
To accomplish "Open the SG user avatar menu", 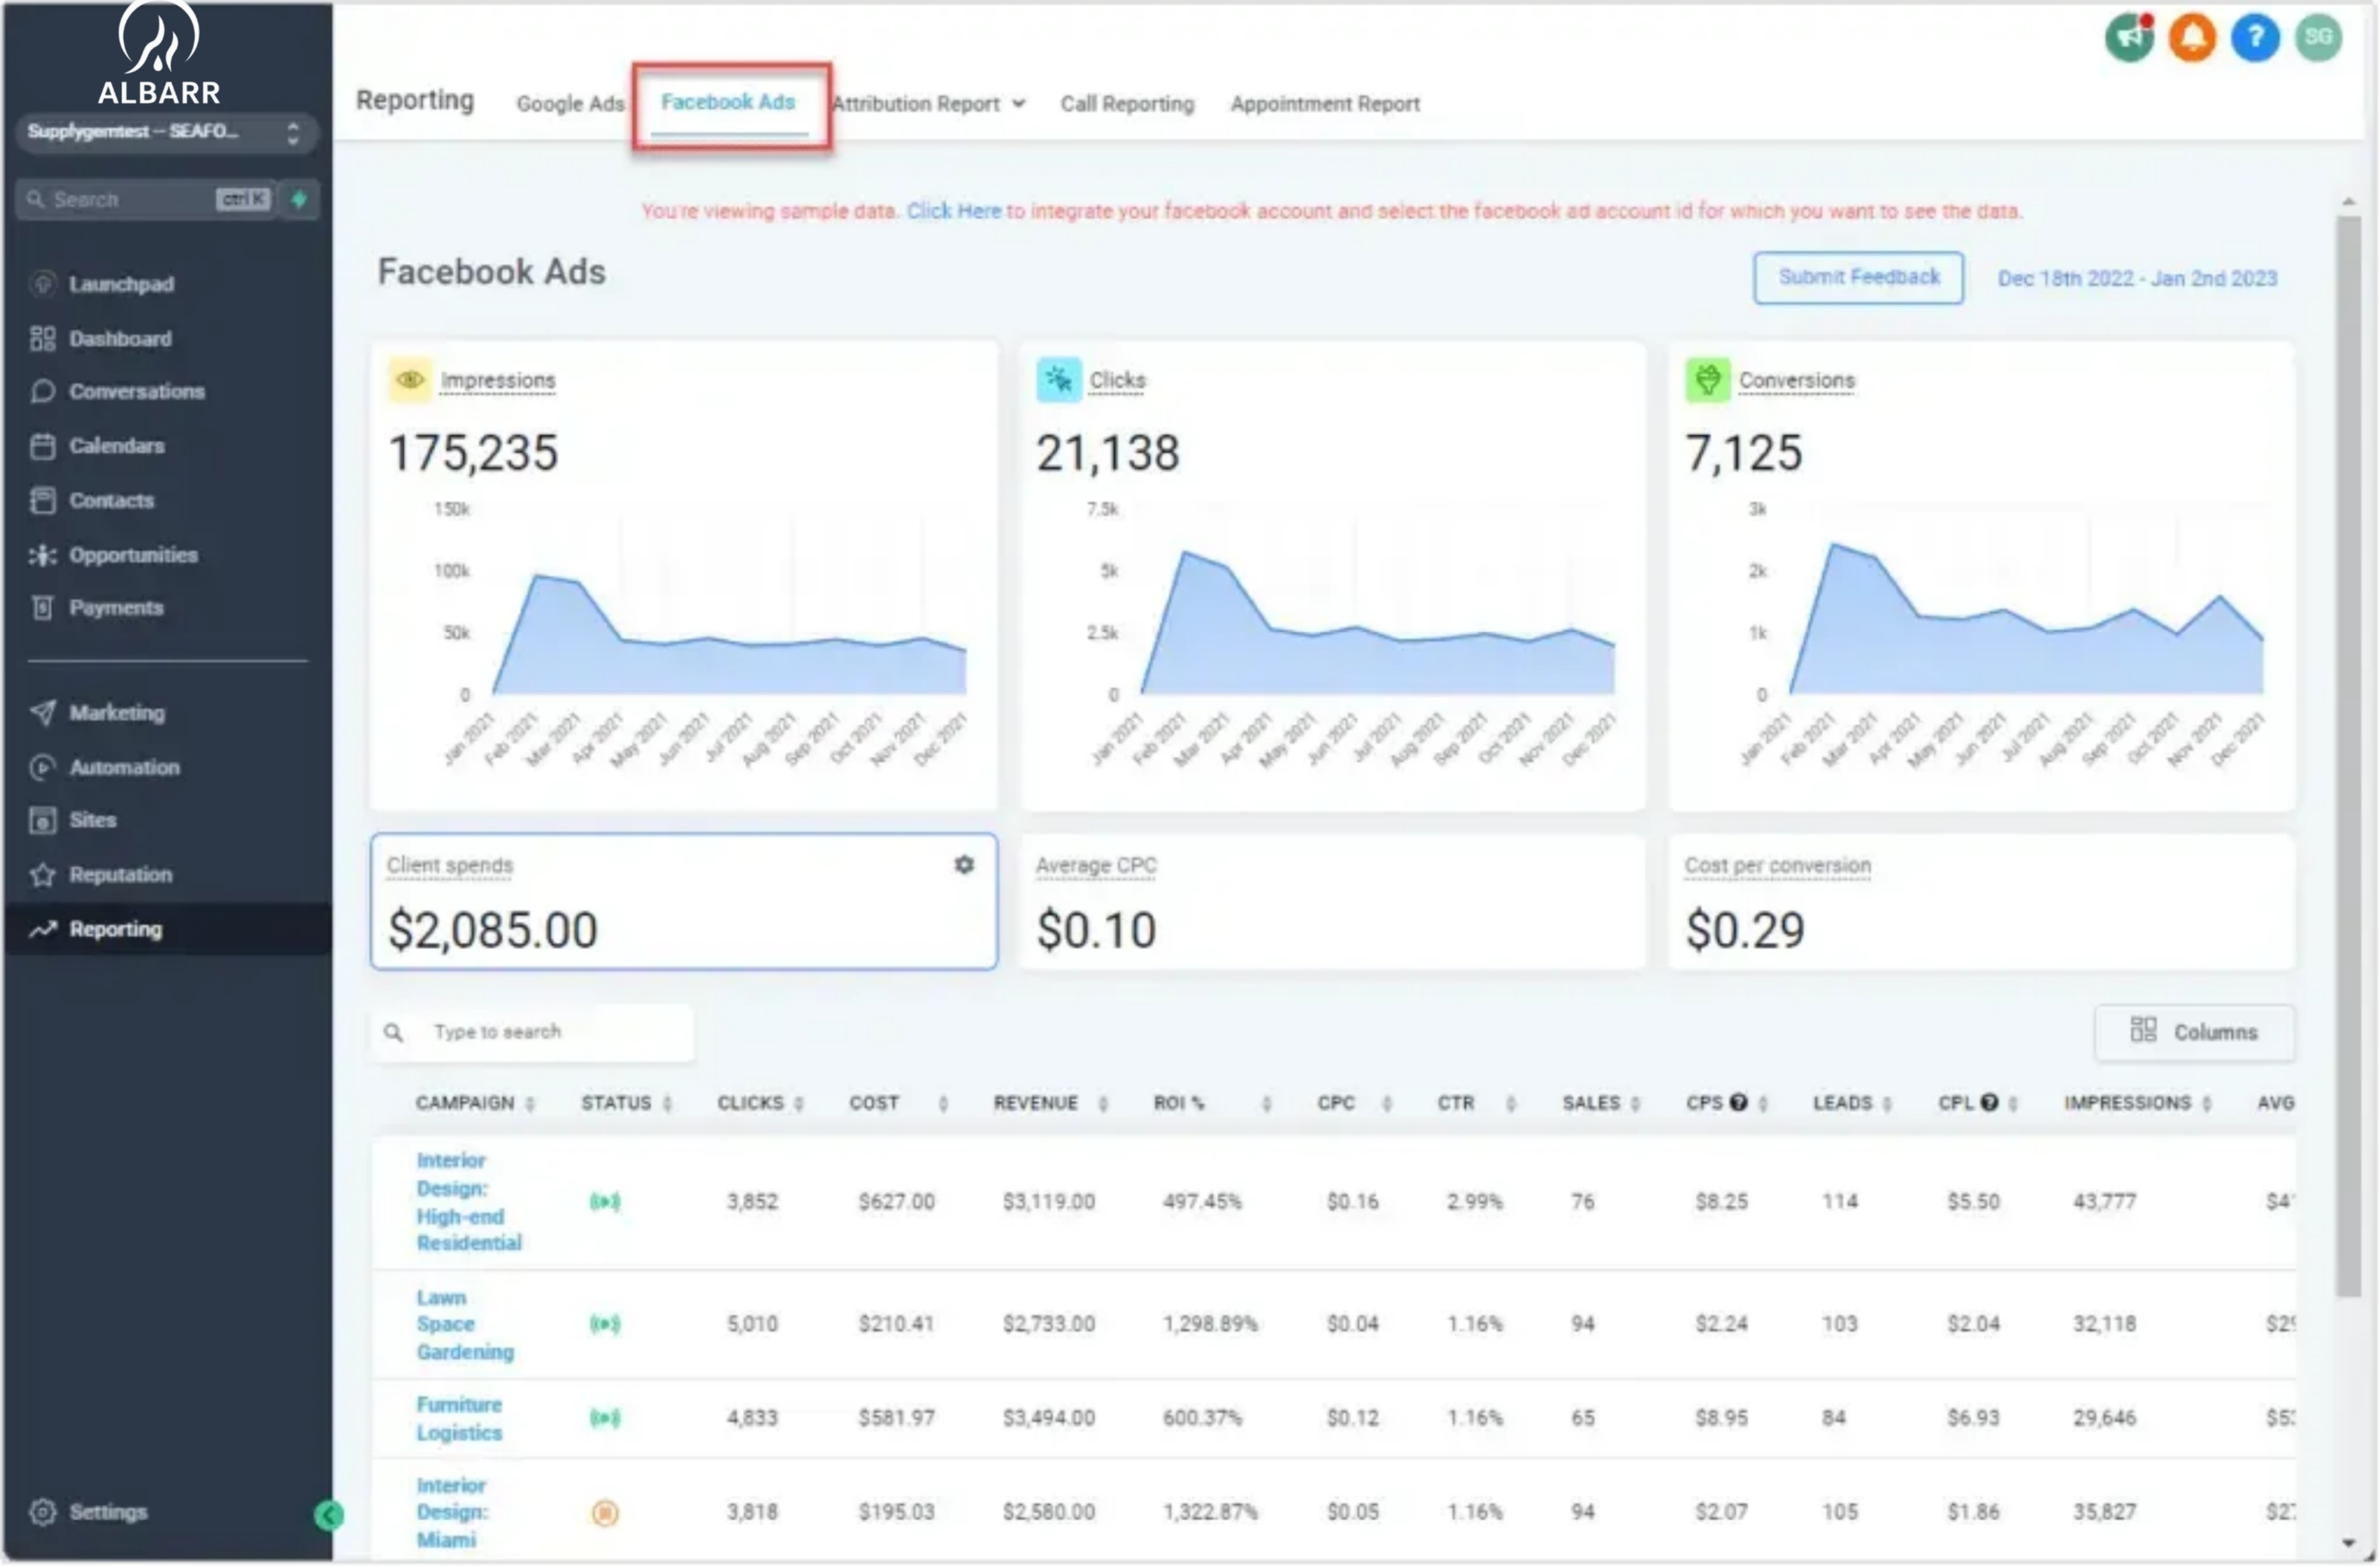I will [2318, 38].
